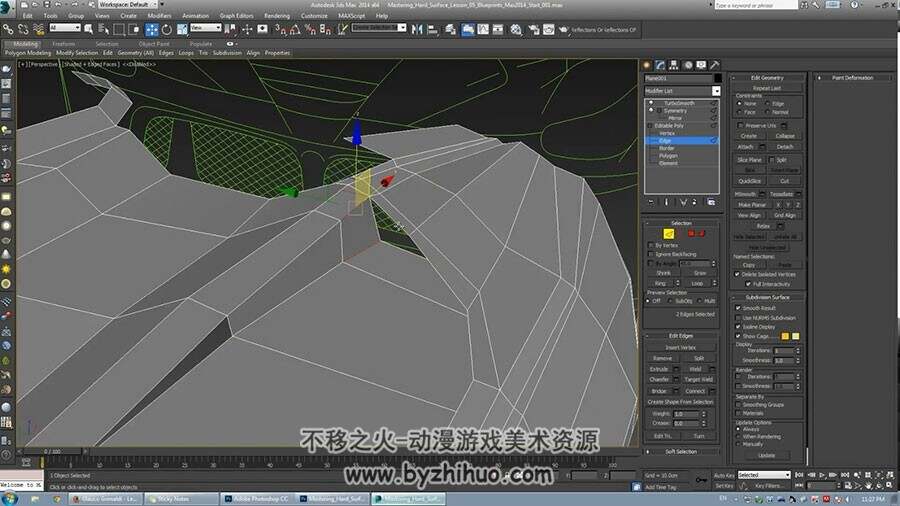The height and width of the screenshot is (506, 900).
Task: Open the Utilities hammer panel
Action: pyautogui.click(x=715, y=65)
